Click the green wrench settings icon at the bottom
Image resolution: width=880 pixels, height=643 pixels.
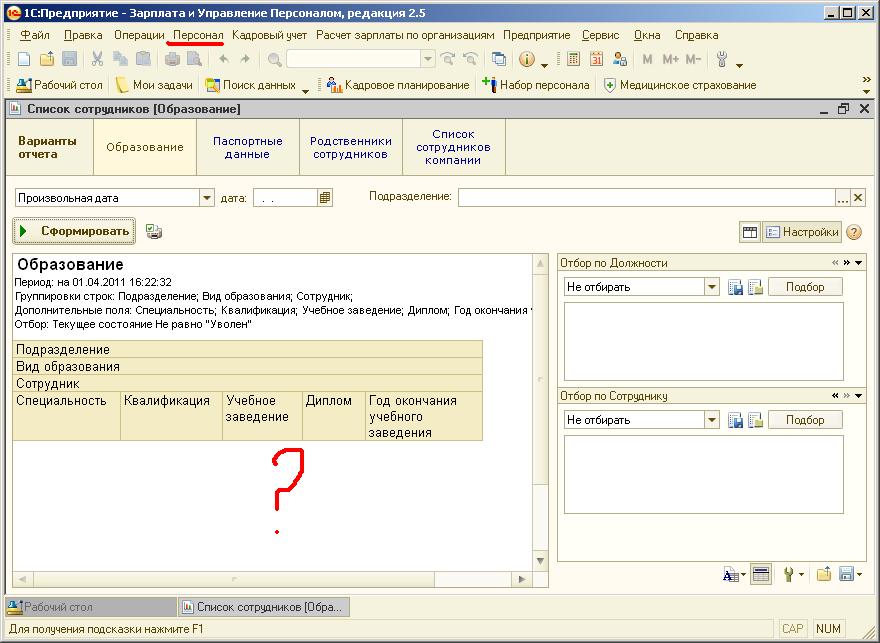(x=789, y=575)
